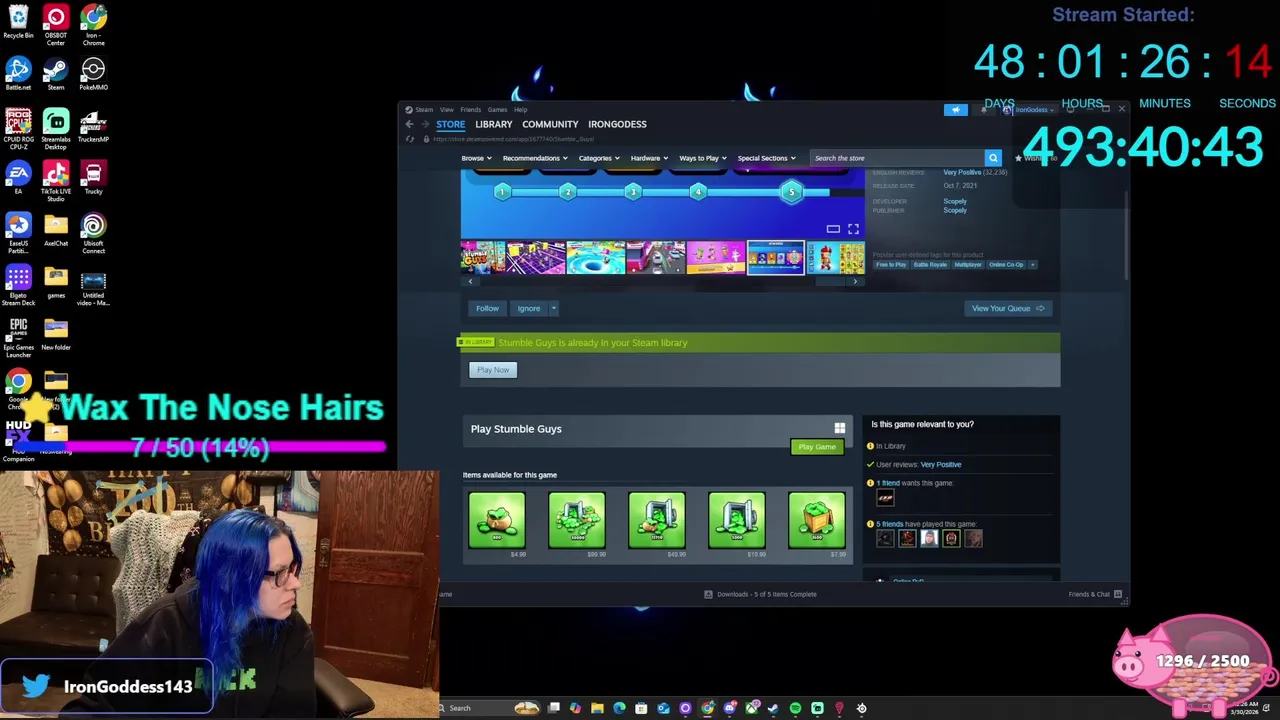This screenshot has width=1280, height=720.
Task: Open the Steam menu
Action: pyautogui.click(x=423, y=109)
